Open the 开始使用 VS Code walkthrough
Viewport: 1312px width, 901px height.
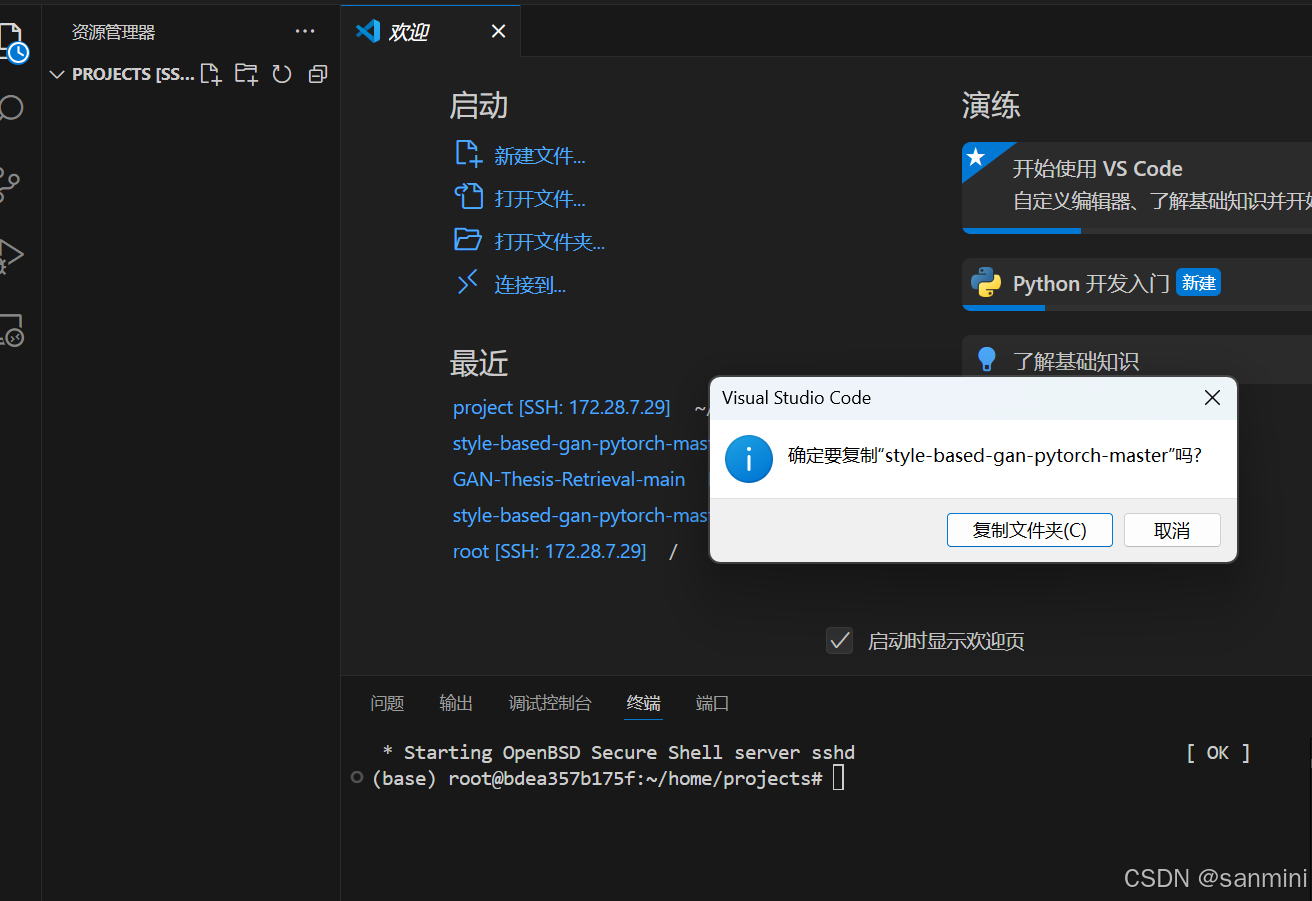click(x=1137, y=186)
